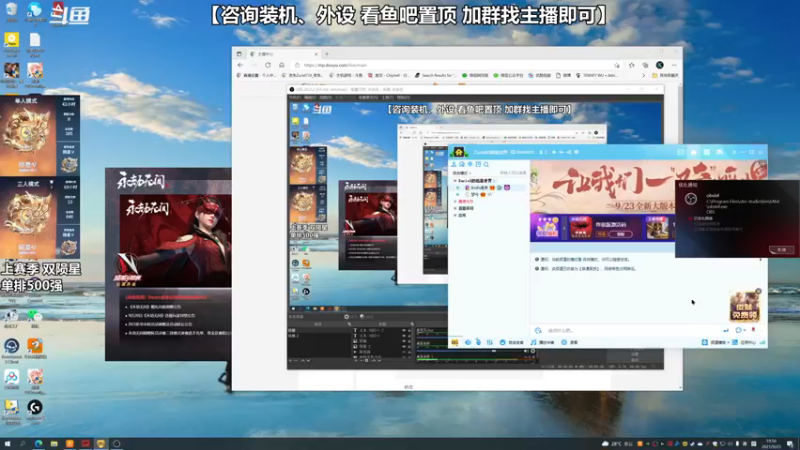This screenshot has width=800, height=450.
Task: Click the headset icon in YY sidebar toolbar
Action: click(462, 164)
